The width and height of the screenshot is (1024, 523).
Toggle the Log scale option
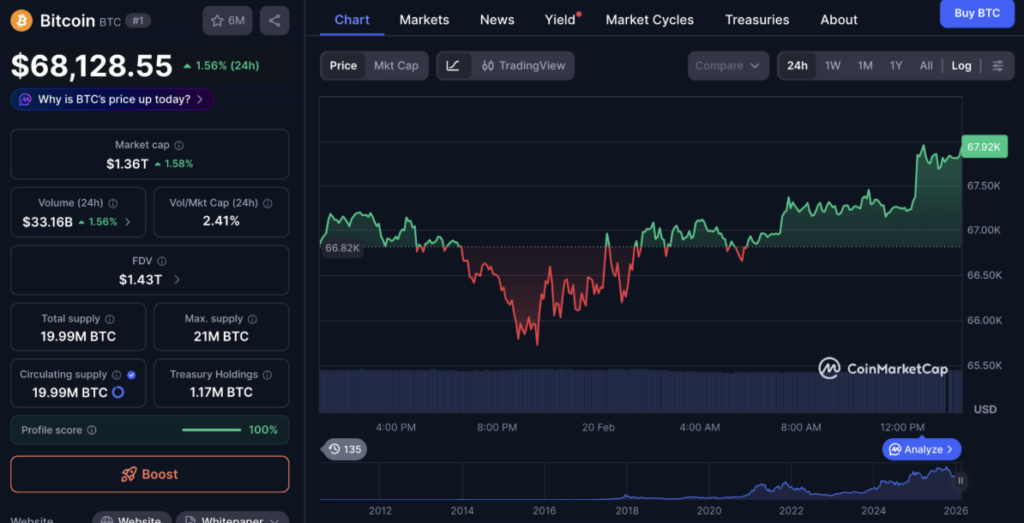(960, 66)
